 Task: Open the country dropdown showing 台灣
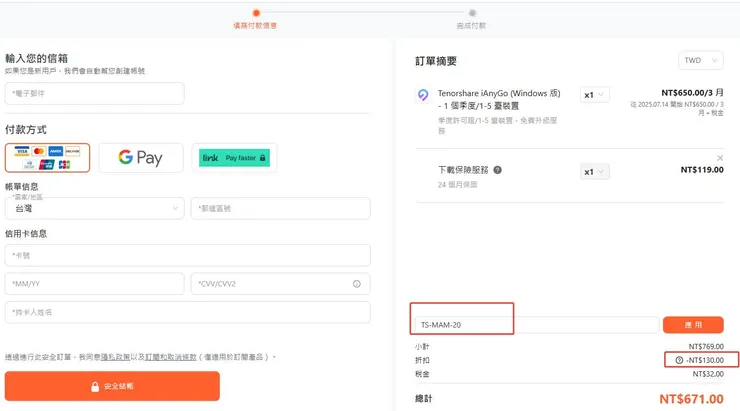[94, 209]
